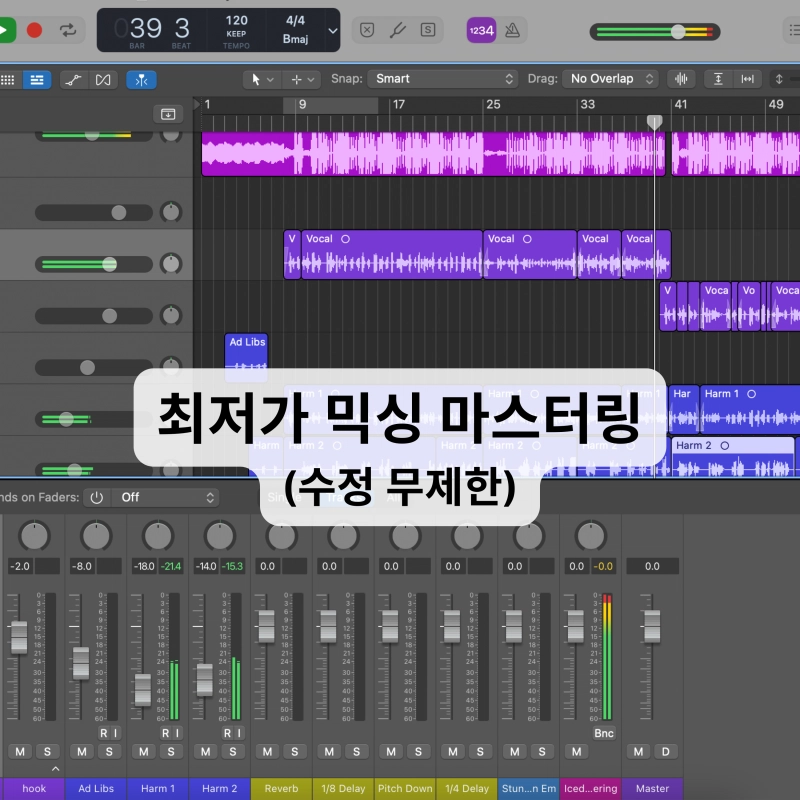800x800 pixels.
Task: Open the Drag No Overlap dropdown
Action: click(x=609, y=79)
